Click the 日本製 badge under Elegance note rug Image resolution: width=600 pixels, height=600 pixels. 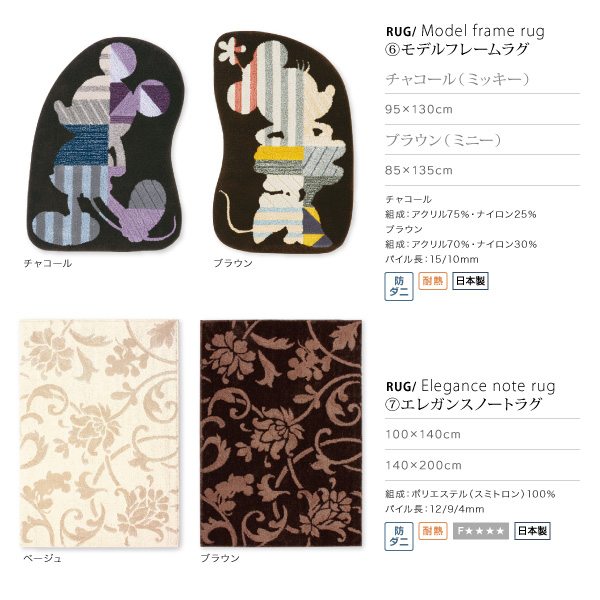[532, 531]
